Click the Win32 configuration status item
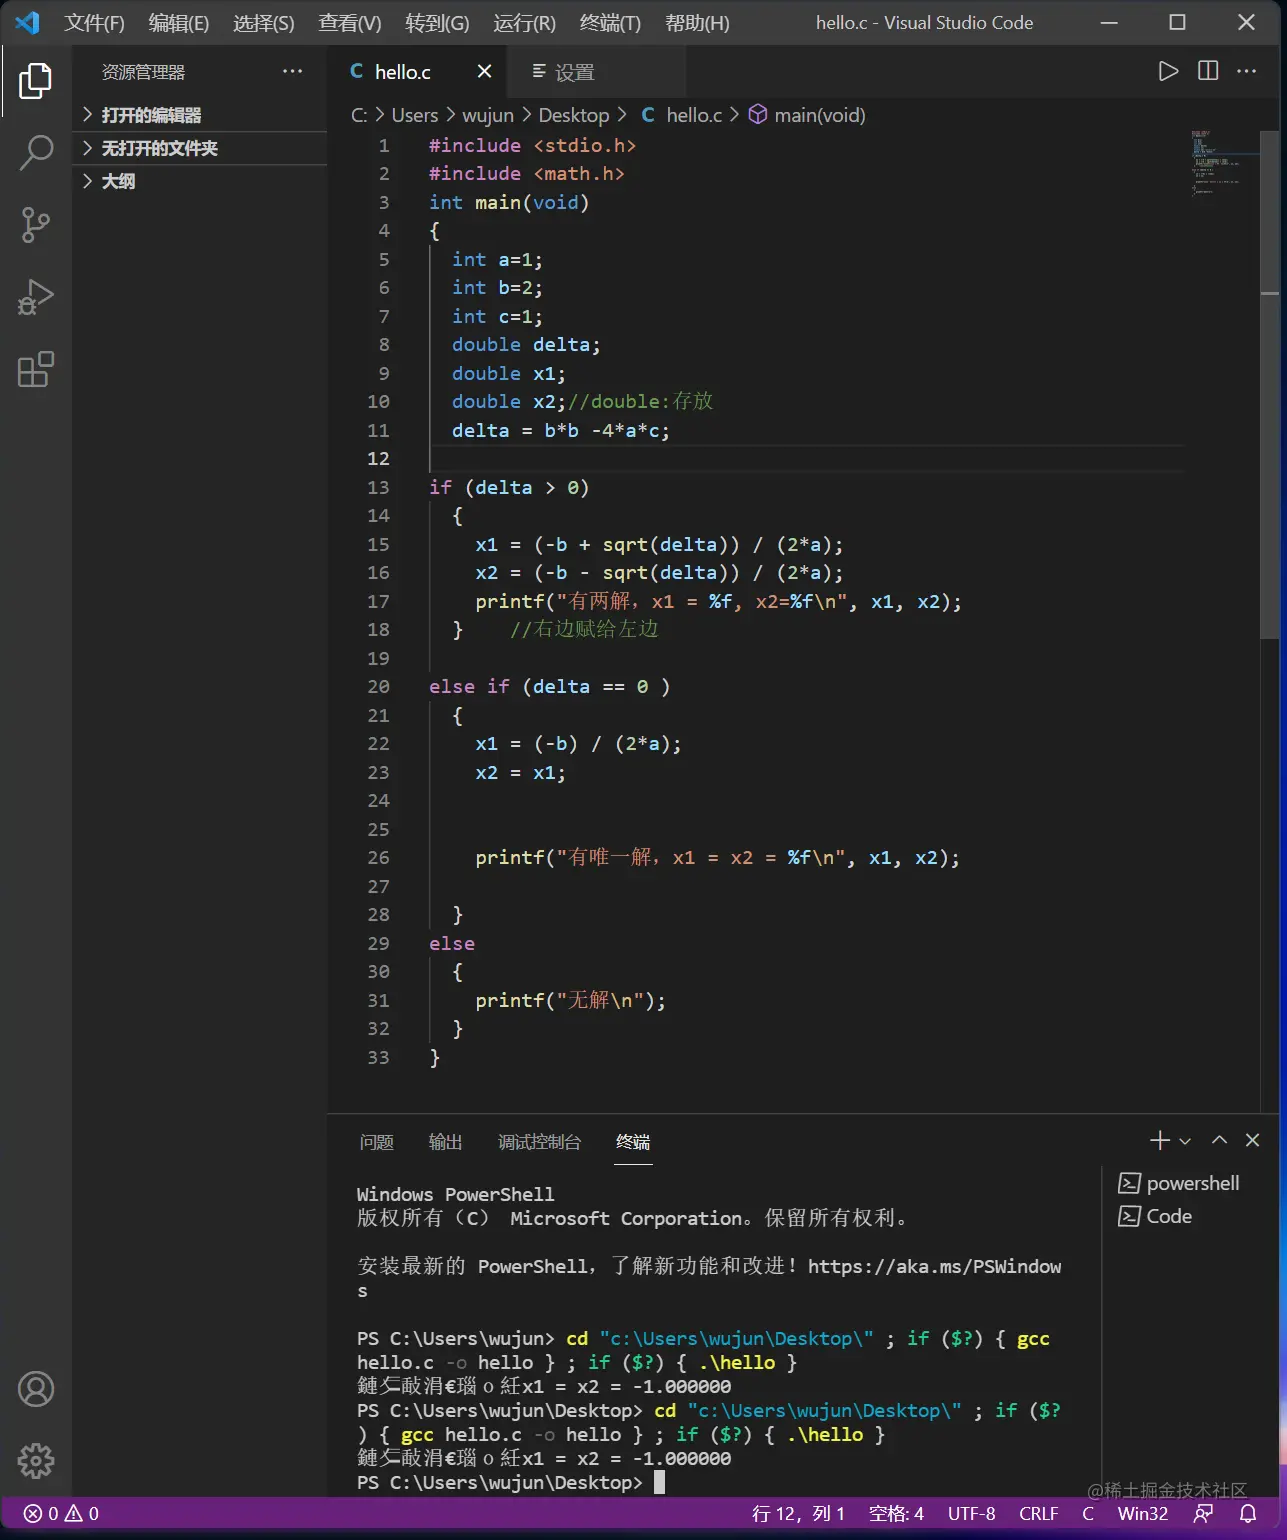Image resolution: width=1287 pixels, height=1540 pixels. (1143, 1513)
